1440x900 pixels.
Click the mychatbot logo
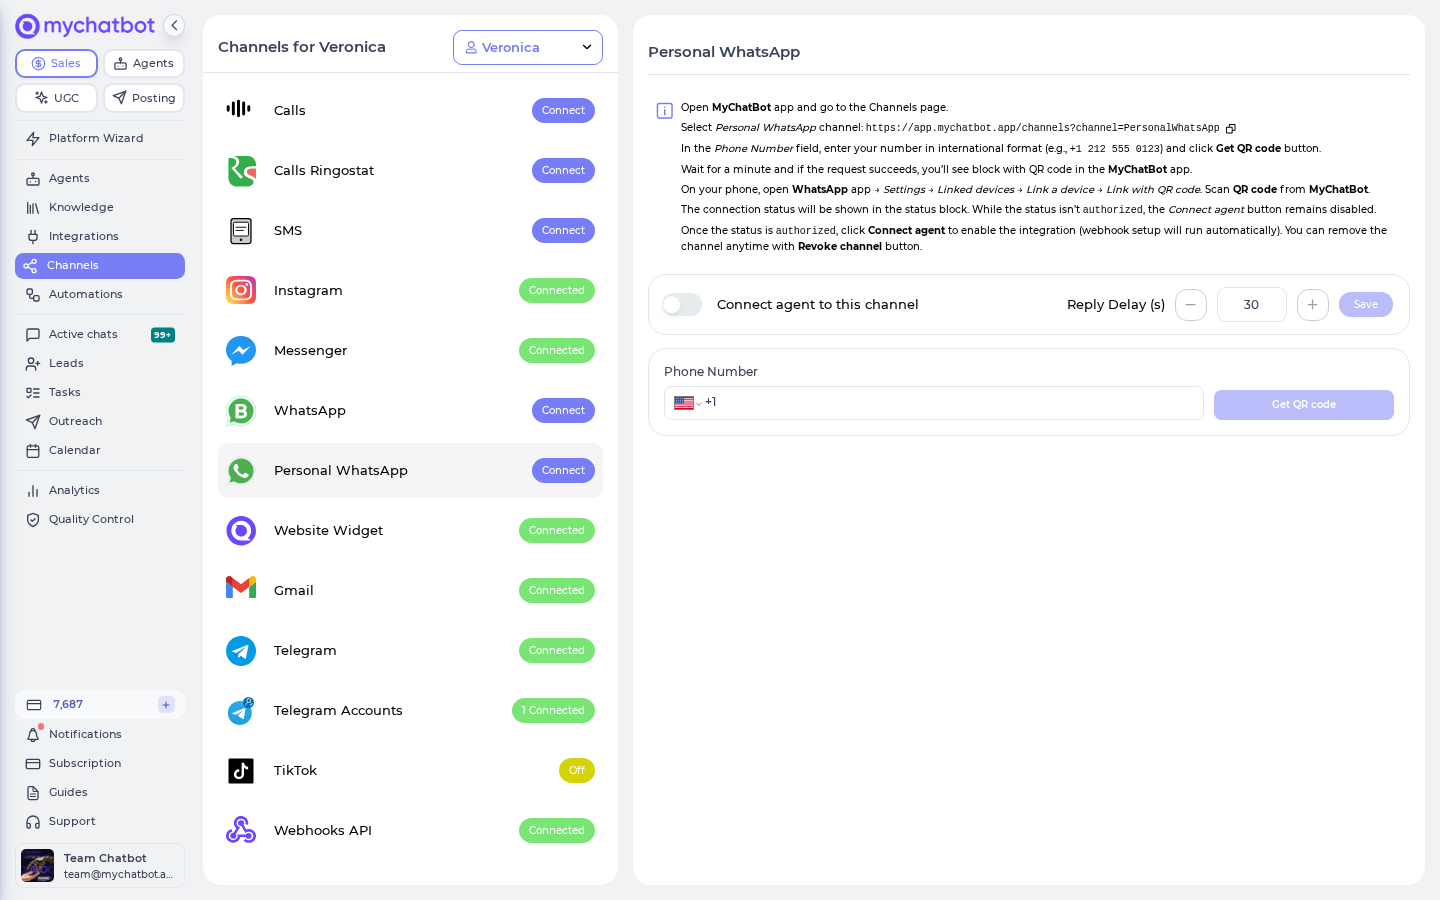click(86, 26)
